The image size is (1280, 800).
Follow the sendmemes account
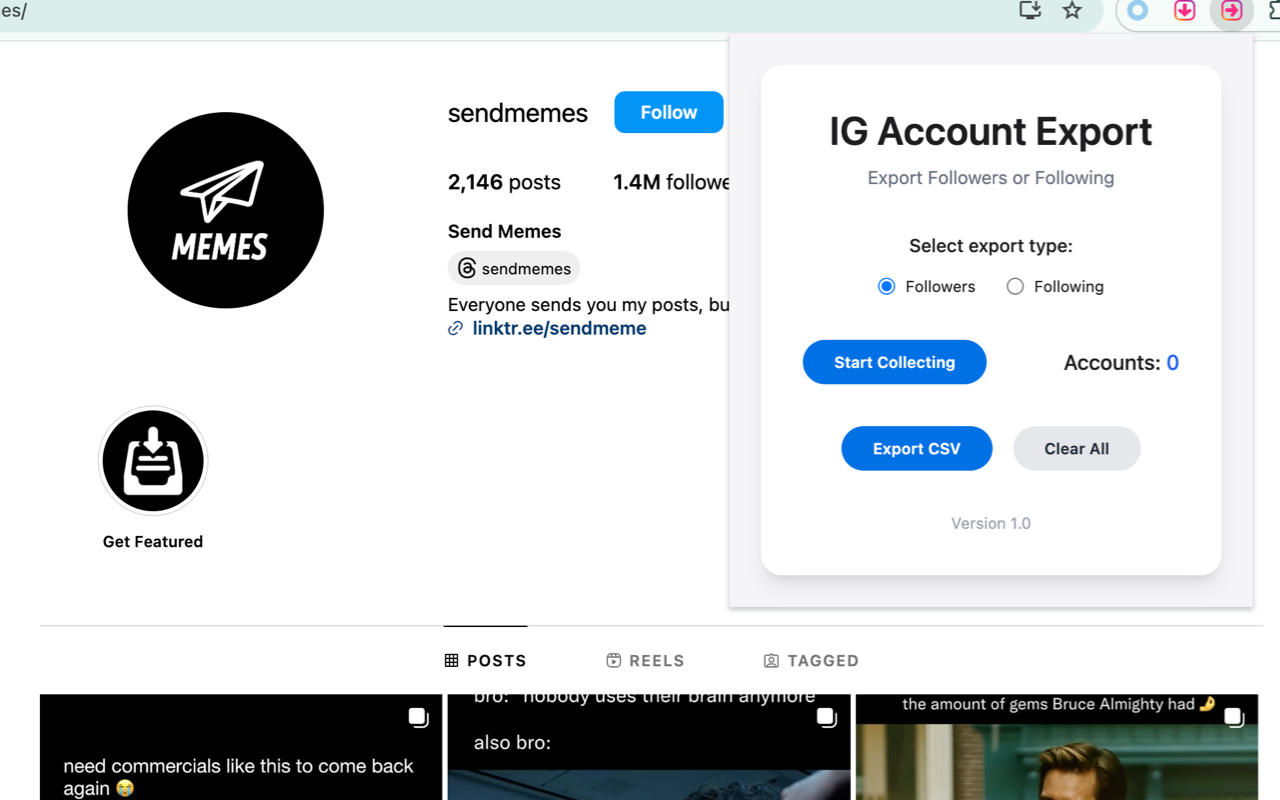668,112
